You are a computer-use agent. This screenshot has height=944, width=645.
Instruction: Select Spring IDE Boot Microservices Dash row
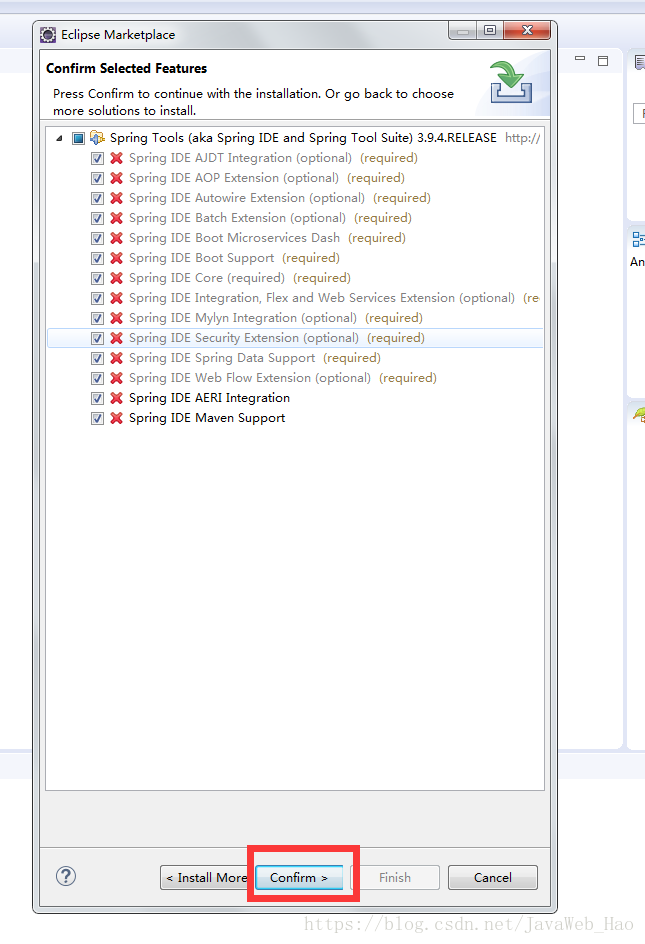click(x=267, y=238)
